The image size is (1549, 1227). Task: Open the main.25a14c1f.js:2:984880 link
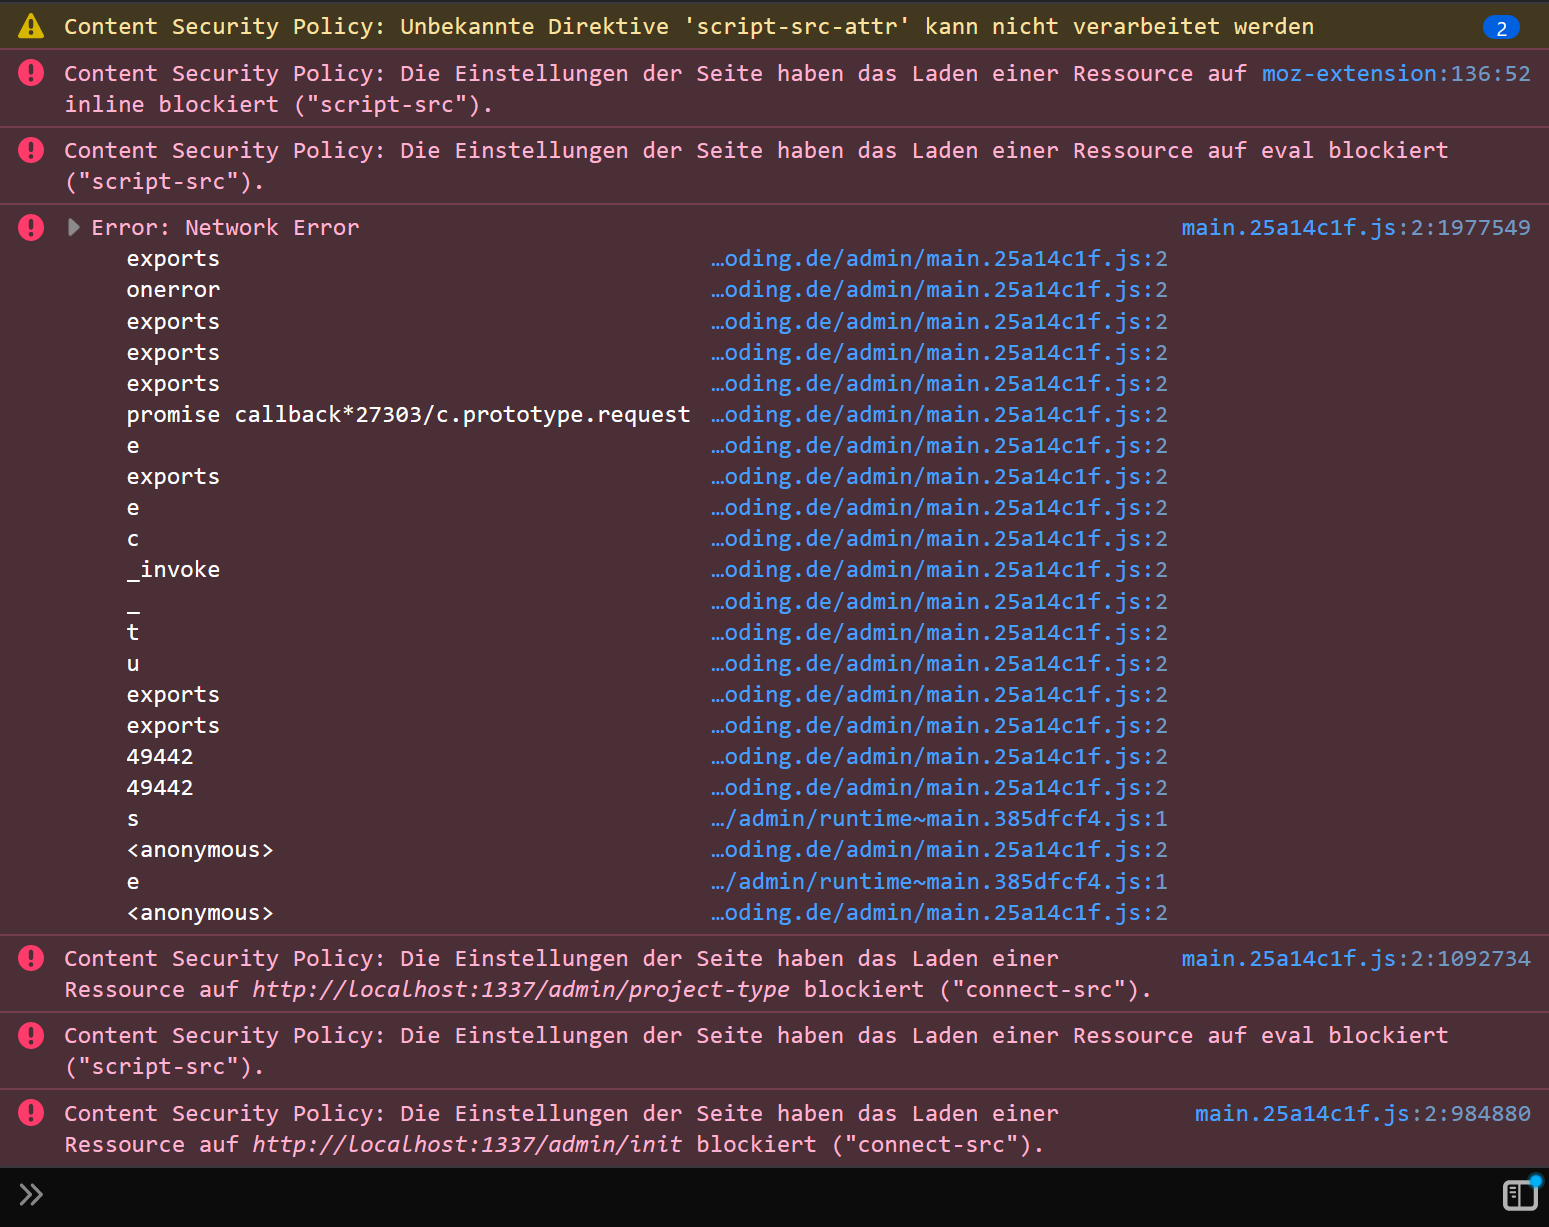[1362, 1113]
